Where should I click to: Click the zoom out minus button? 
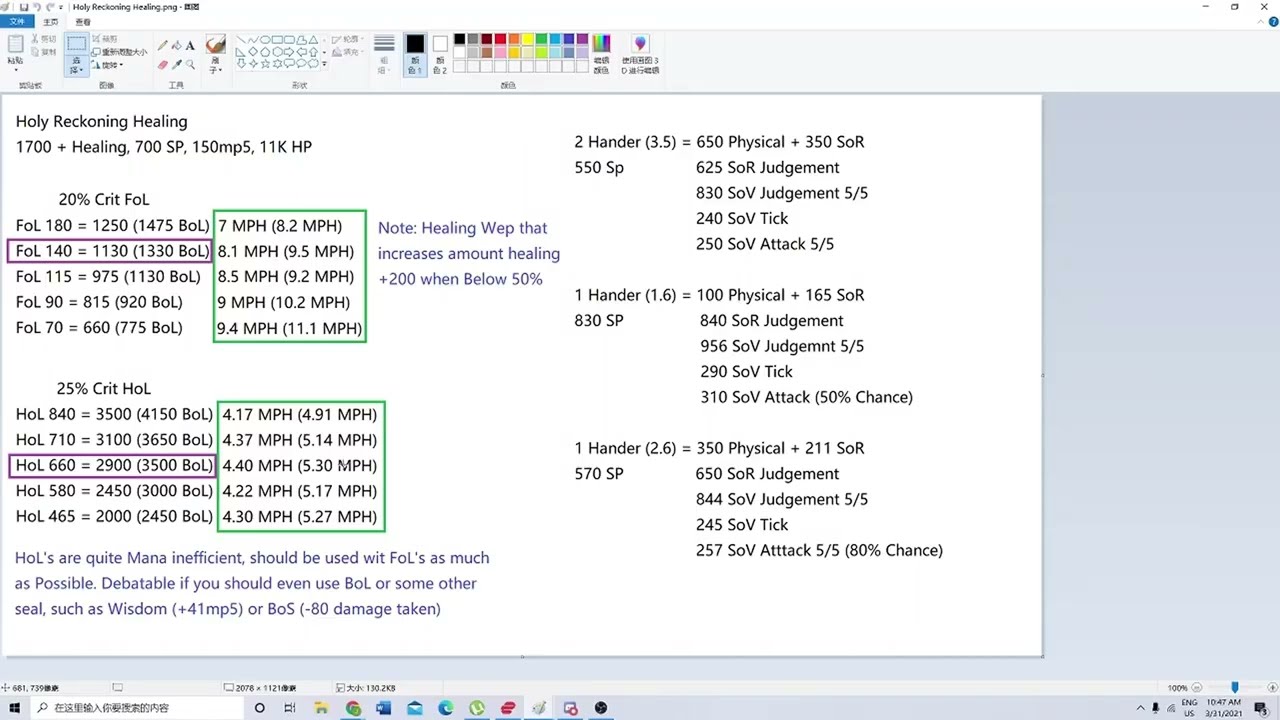pos(1197,688)
